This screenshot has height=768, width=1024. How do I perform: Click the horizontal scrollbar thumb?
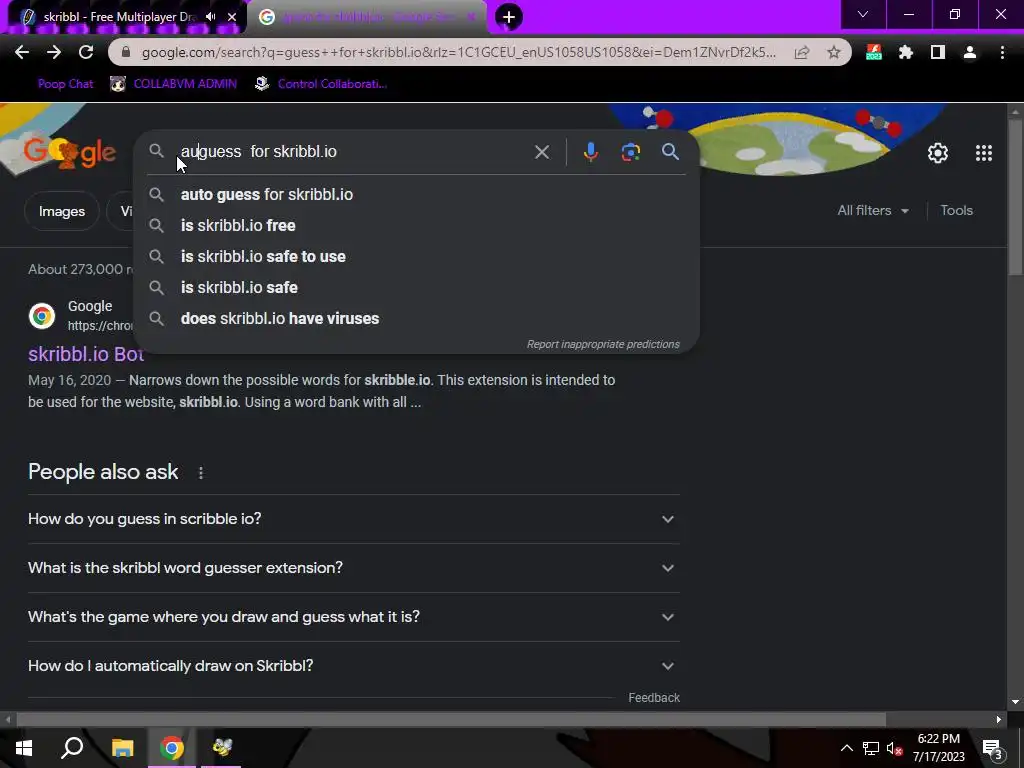pyautogui.click(x=451, y=719)
